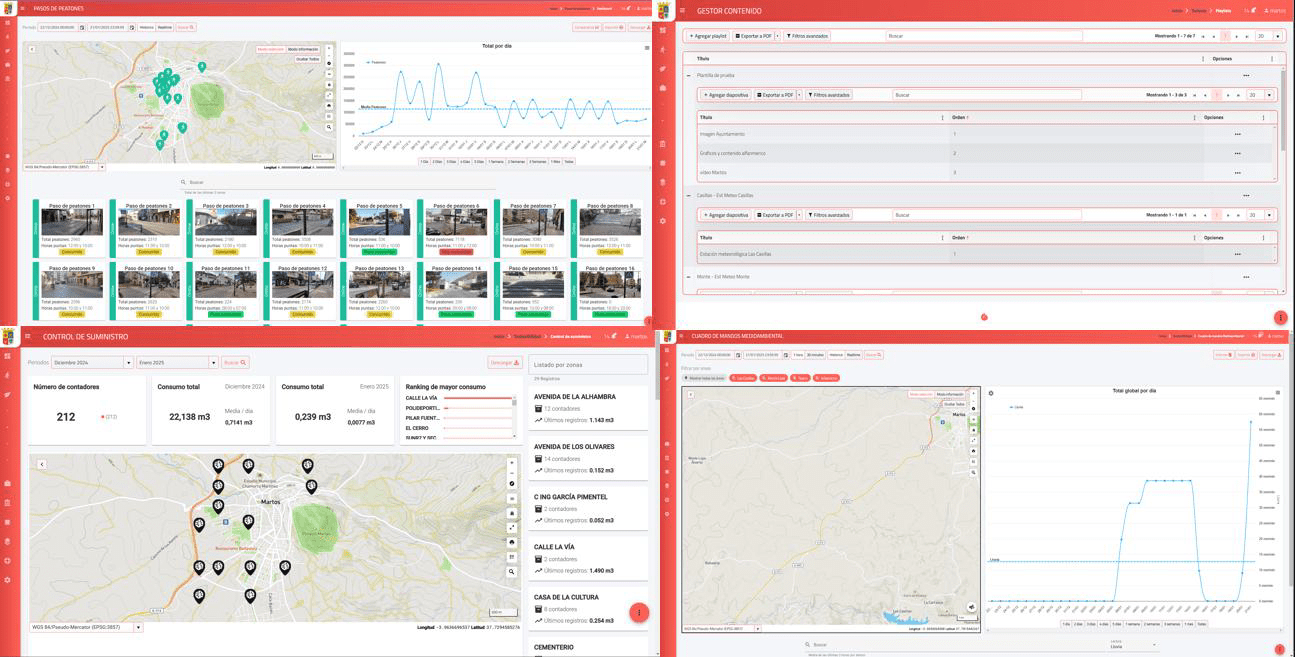The width and height of the screenshot is (1295, 657).
Task: Click the Agregar playlist button
Action: [x=708, y=36]
